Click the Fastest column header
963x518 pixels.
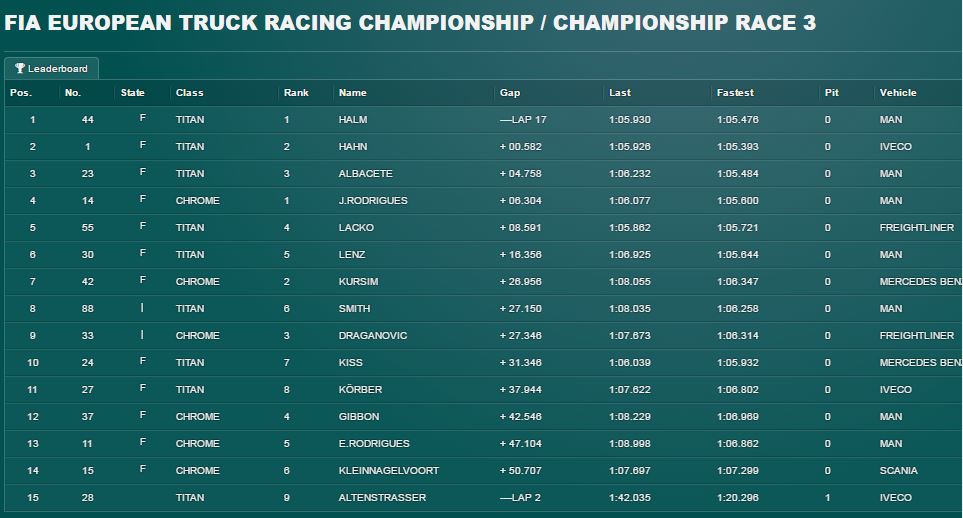[735, 93]
